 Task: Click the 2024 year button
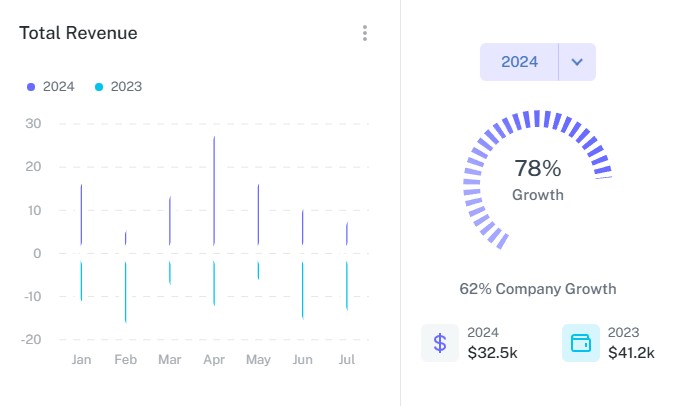click(520, 62)
